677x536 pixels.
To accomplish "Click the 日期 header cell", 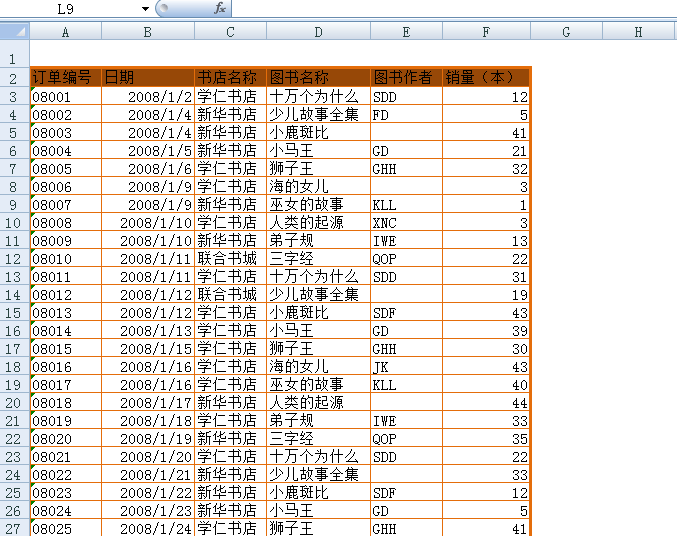I will [148, 77].
